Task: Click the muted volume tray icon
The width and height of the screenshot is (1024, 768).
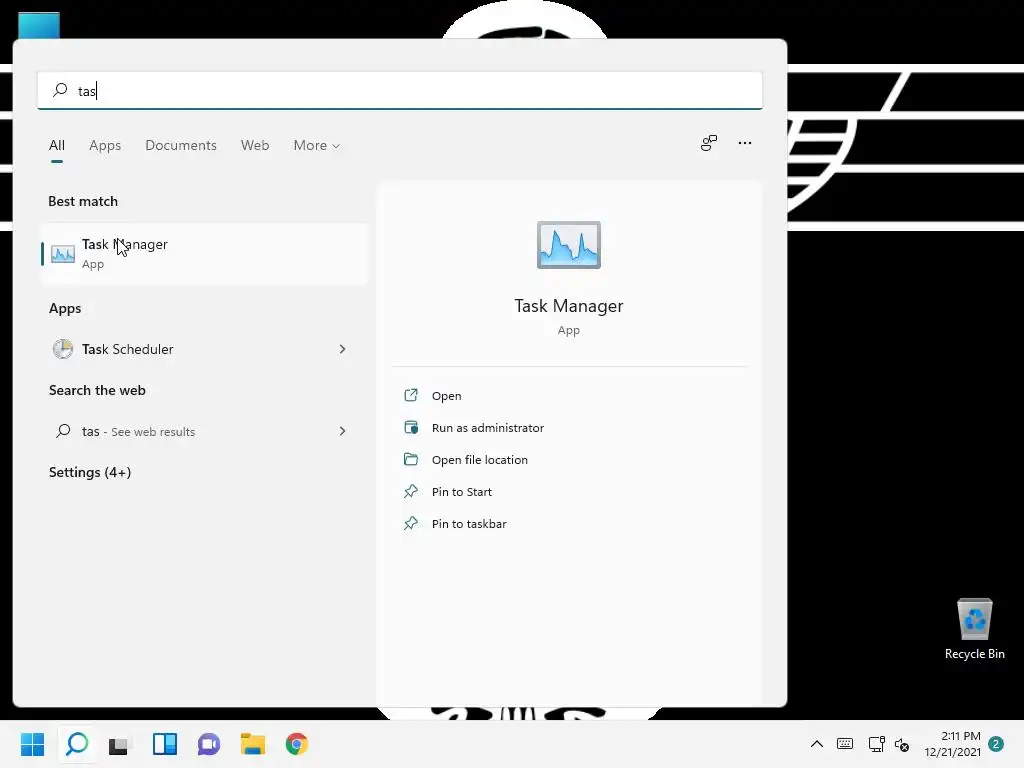Action: pos(902,744)
